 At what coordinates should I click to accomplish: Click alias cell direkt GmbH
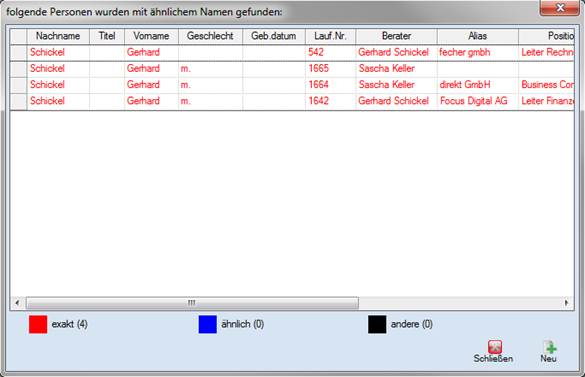478,85
